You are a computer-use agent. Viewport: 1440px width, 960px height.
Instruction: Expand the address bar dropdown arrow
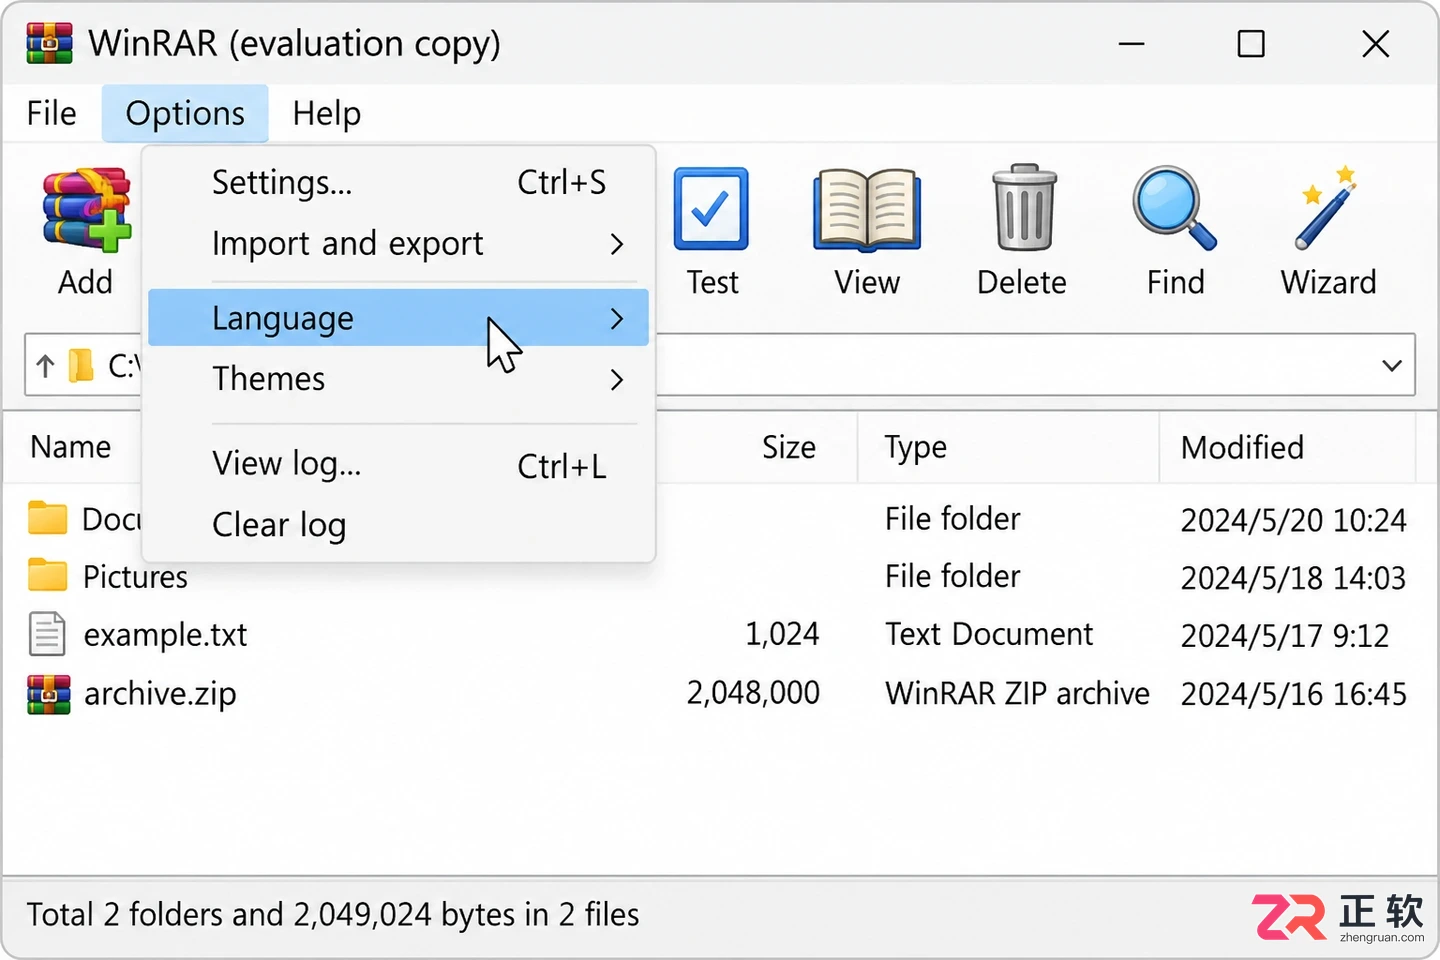[x=1391, y=365]
